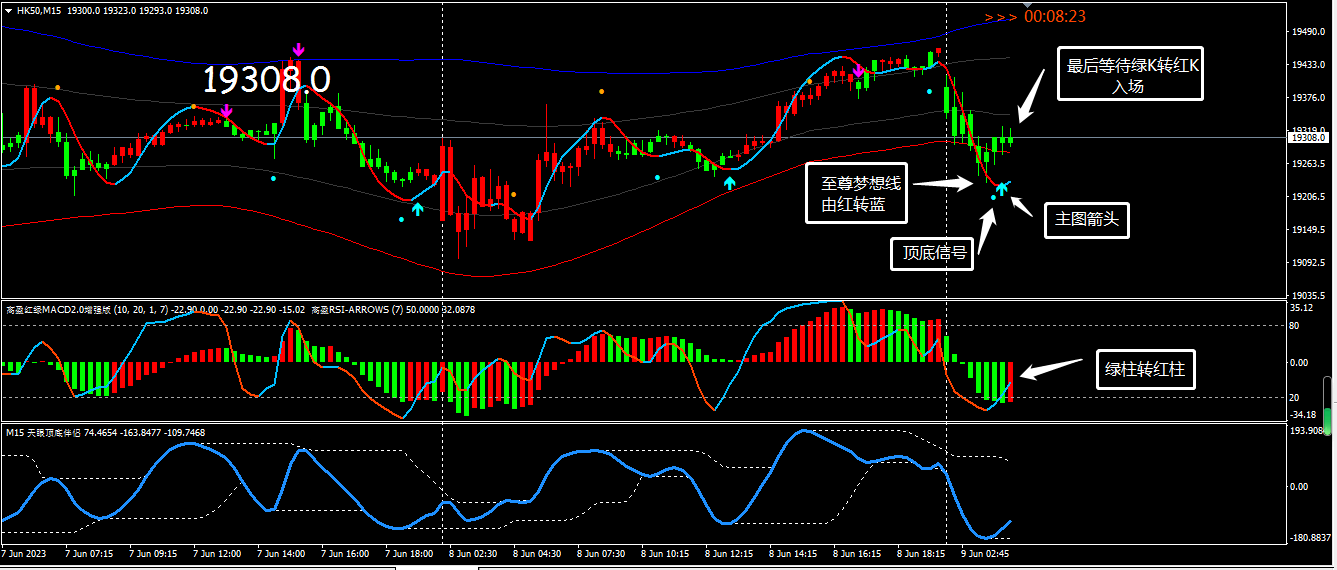Click the 7 Jun 18:00 time label

click(x=408, y=552)
